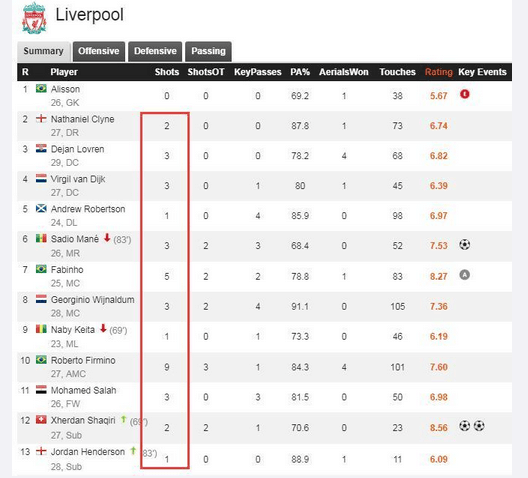This screenshot has width=528, height=478.
Task: Click Jordan Henderson's green substituted-on arrow
Action: tap(133, 450)
